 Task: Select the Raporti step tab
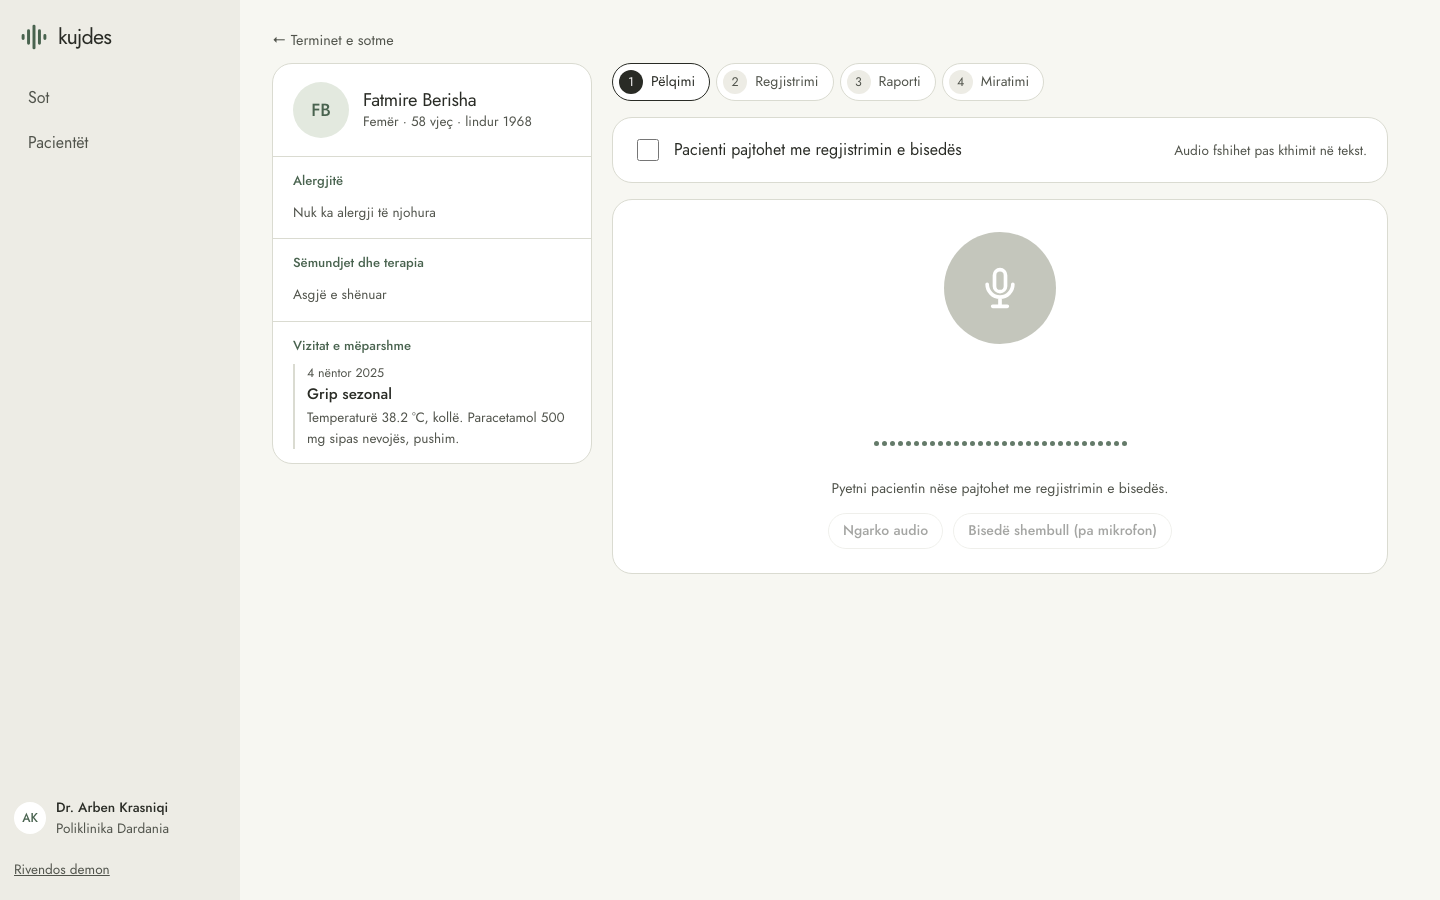[x=888, y=82]
